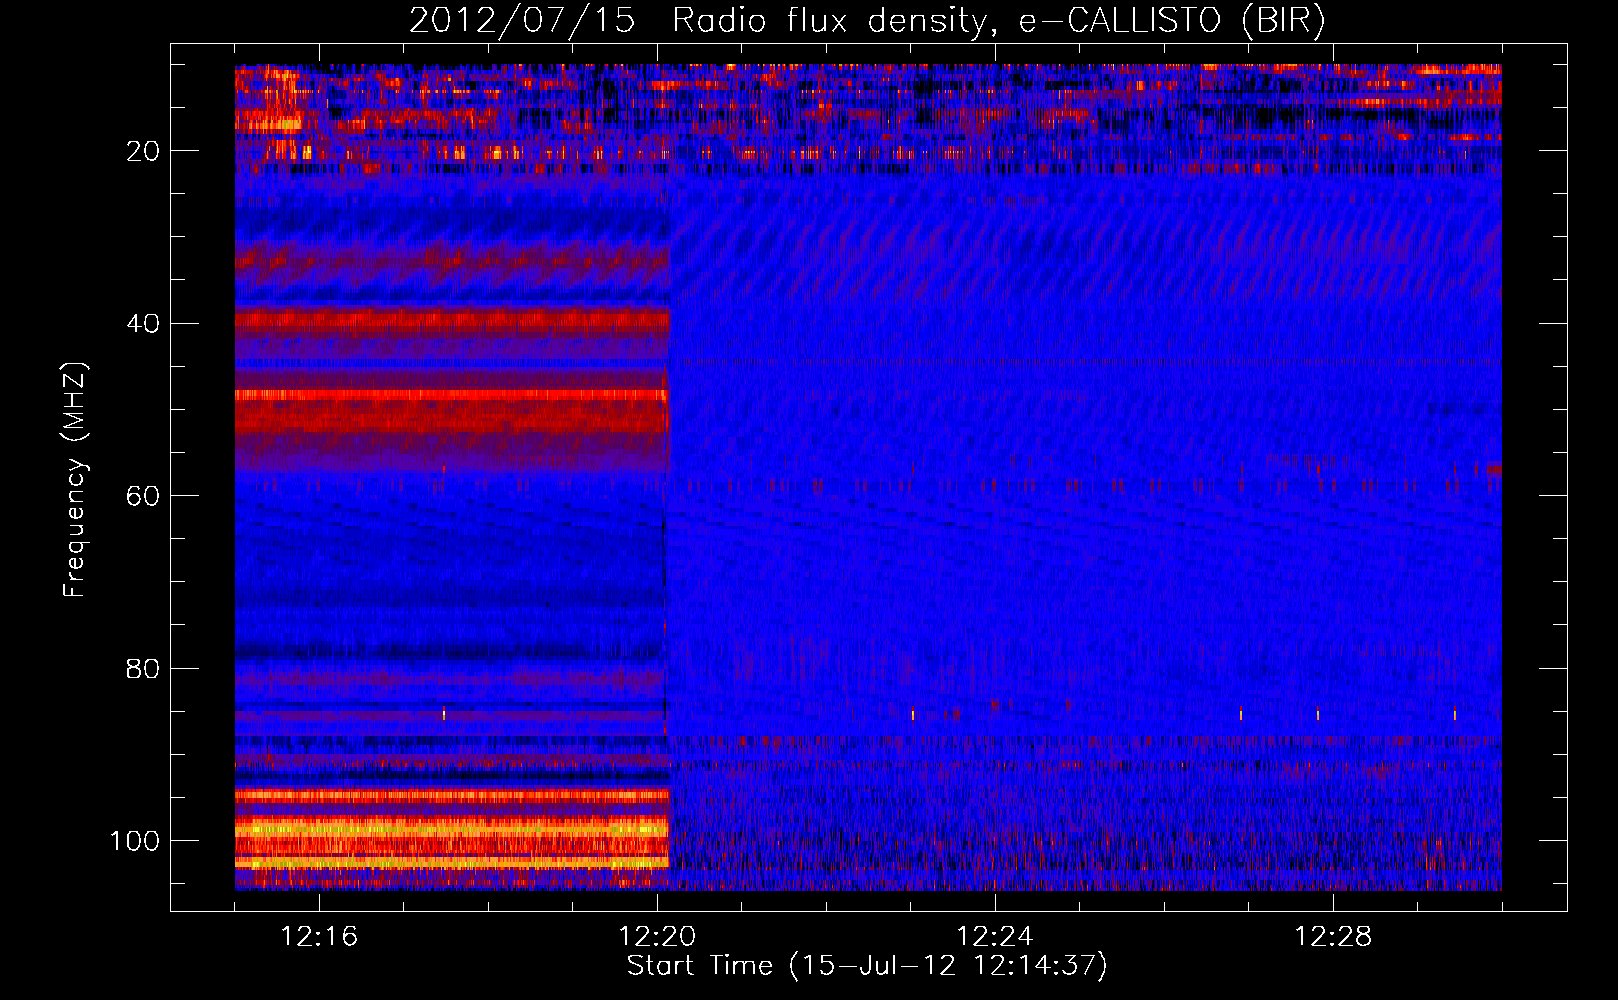Click the plot title mentioning e-CALLISTO (BIR)
The image size is (1618, 1000).
click(x=867, y=21)
